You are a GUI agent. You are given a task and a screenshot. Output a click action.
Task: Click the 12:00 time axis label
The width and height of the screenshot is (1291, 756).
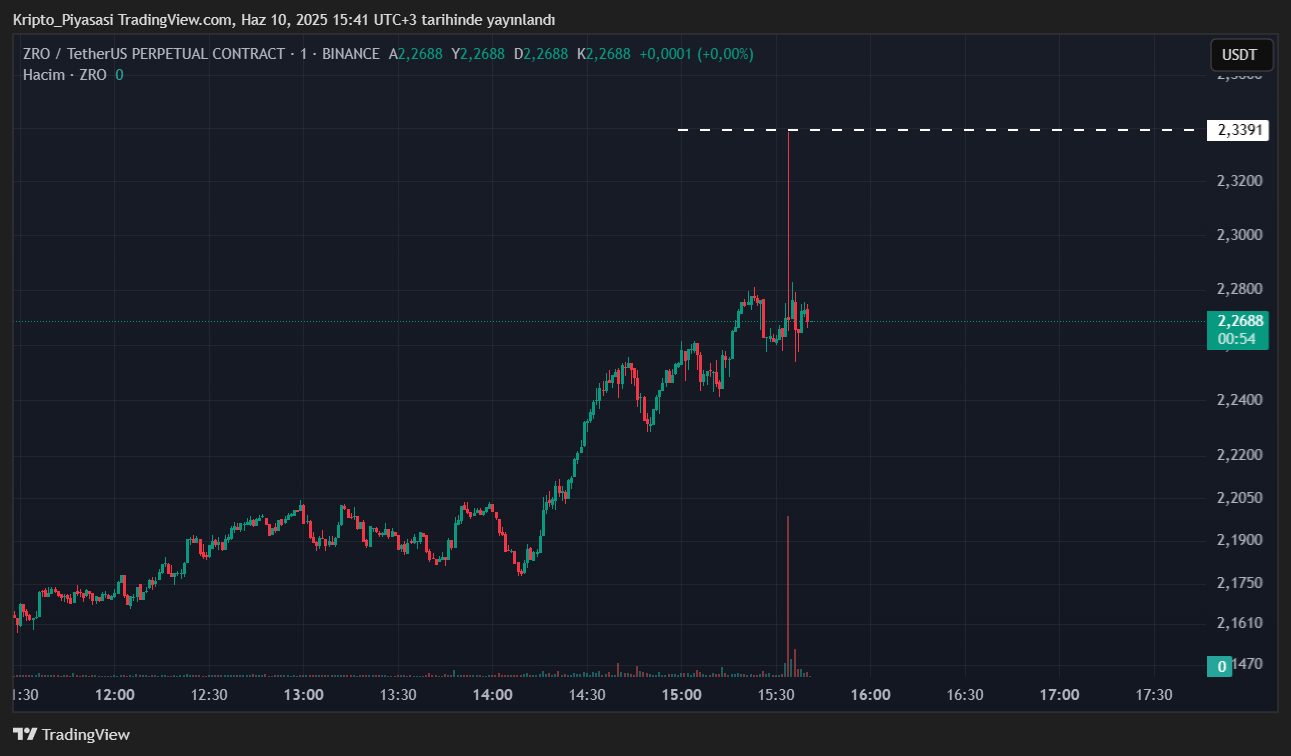[x=114, y=694]
